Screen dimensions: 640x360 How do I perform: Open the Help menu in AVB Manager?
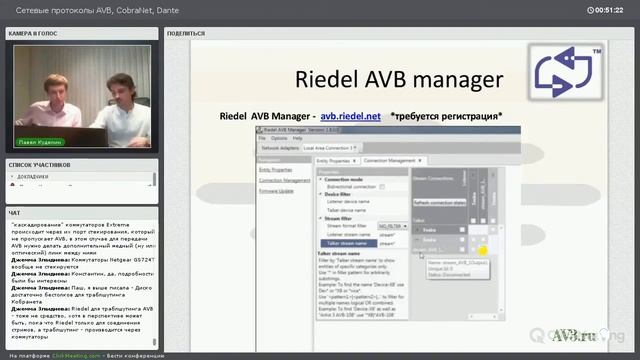coord(298,138)
